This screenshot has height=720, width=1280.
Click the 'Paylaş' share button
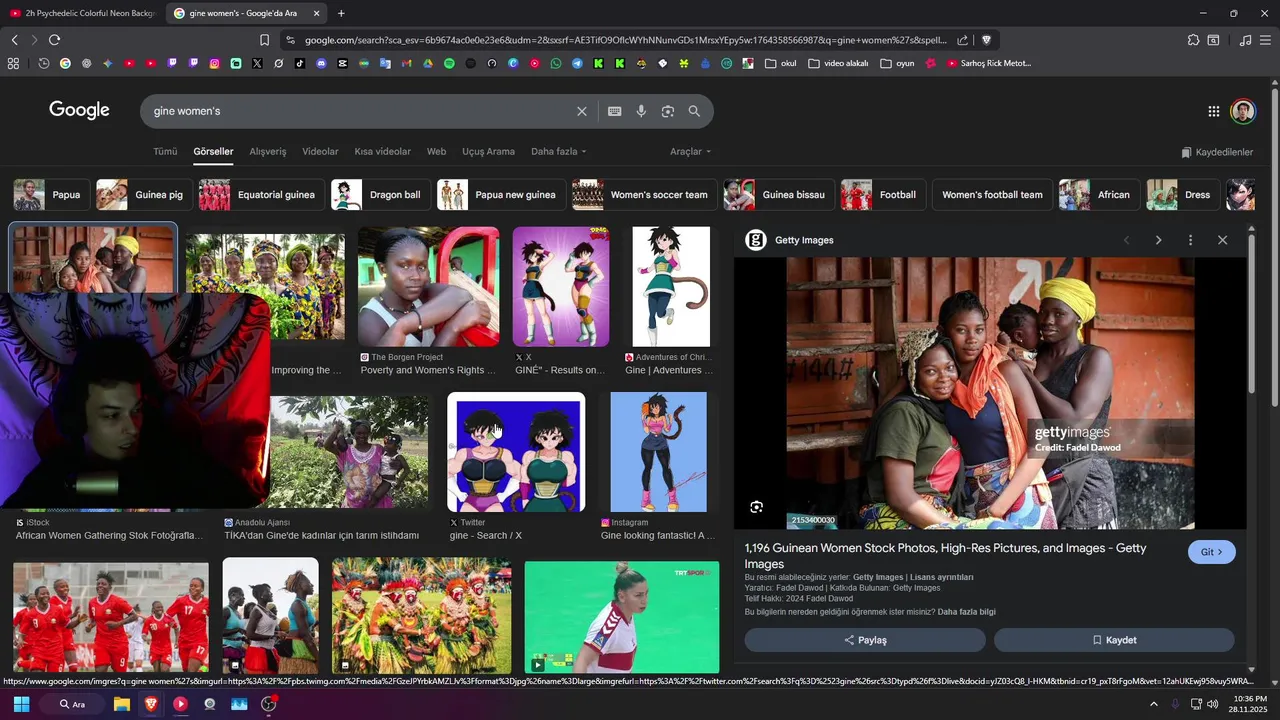[x=865, y=640]
